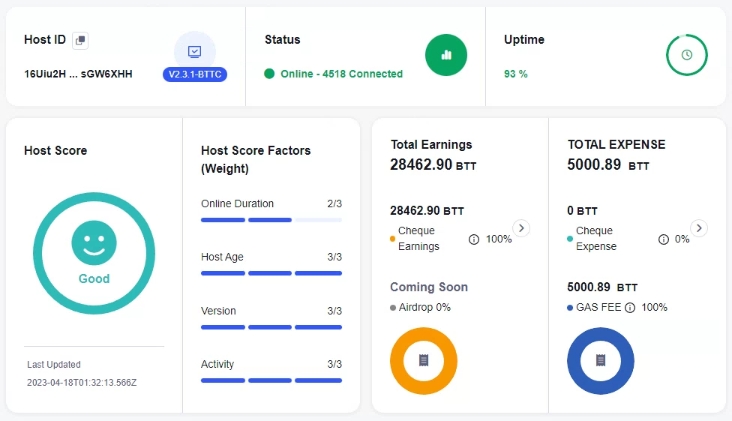Click the Good smiley face icon
The height and width of the screenshot is (421, 732).
(94, 243)
